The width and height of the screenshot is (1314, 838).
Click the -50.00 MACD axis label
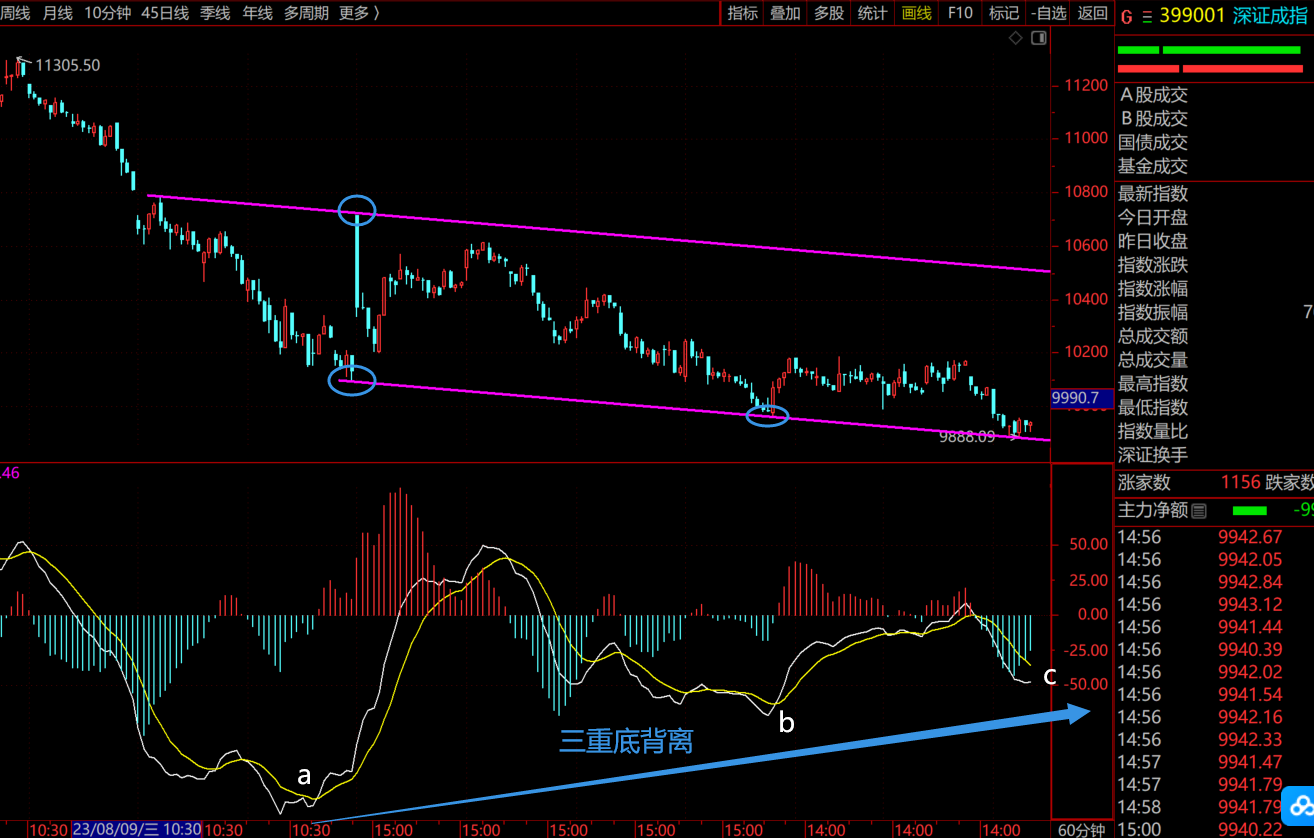[1085, 684]
